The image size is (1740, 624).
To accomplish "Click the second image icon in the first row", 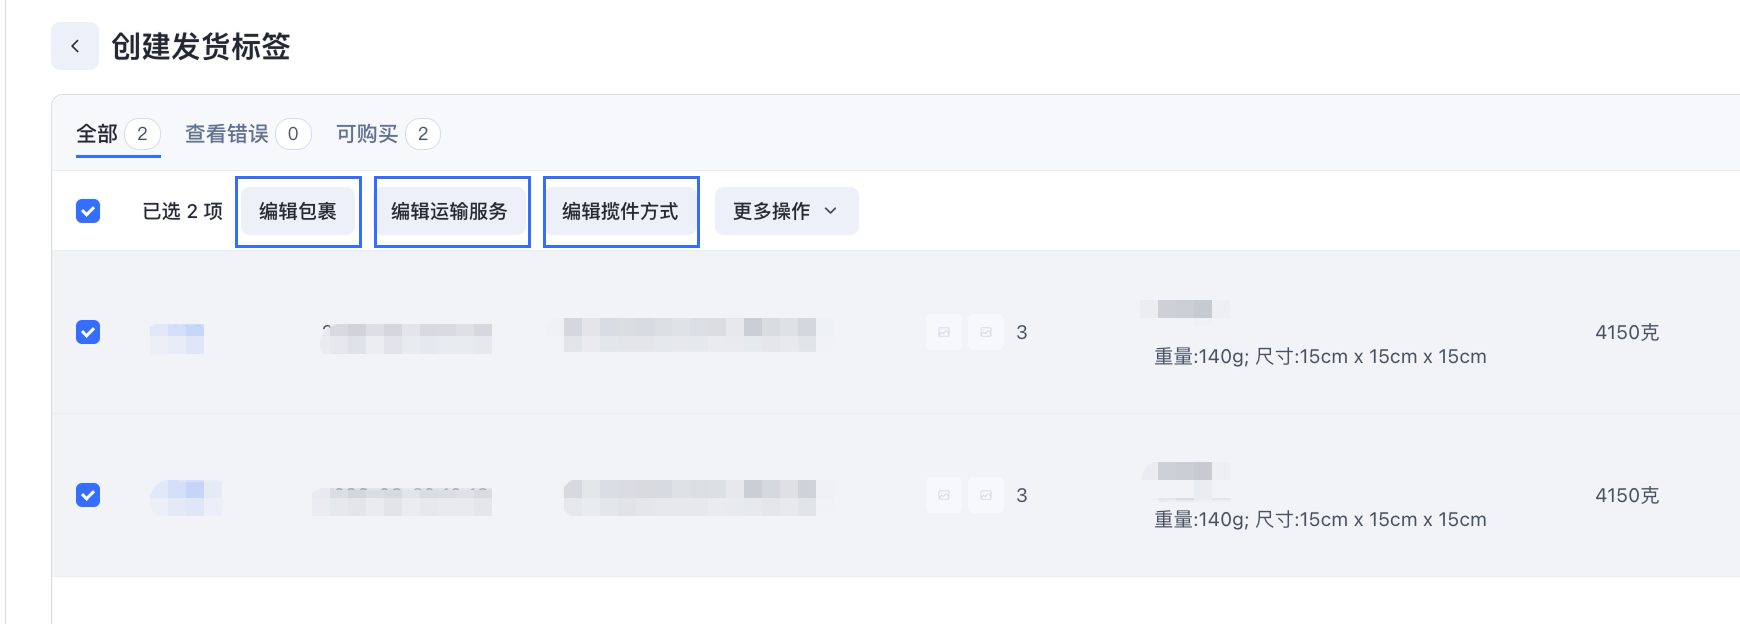I will coord(986,332).
